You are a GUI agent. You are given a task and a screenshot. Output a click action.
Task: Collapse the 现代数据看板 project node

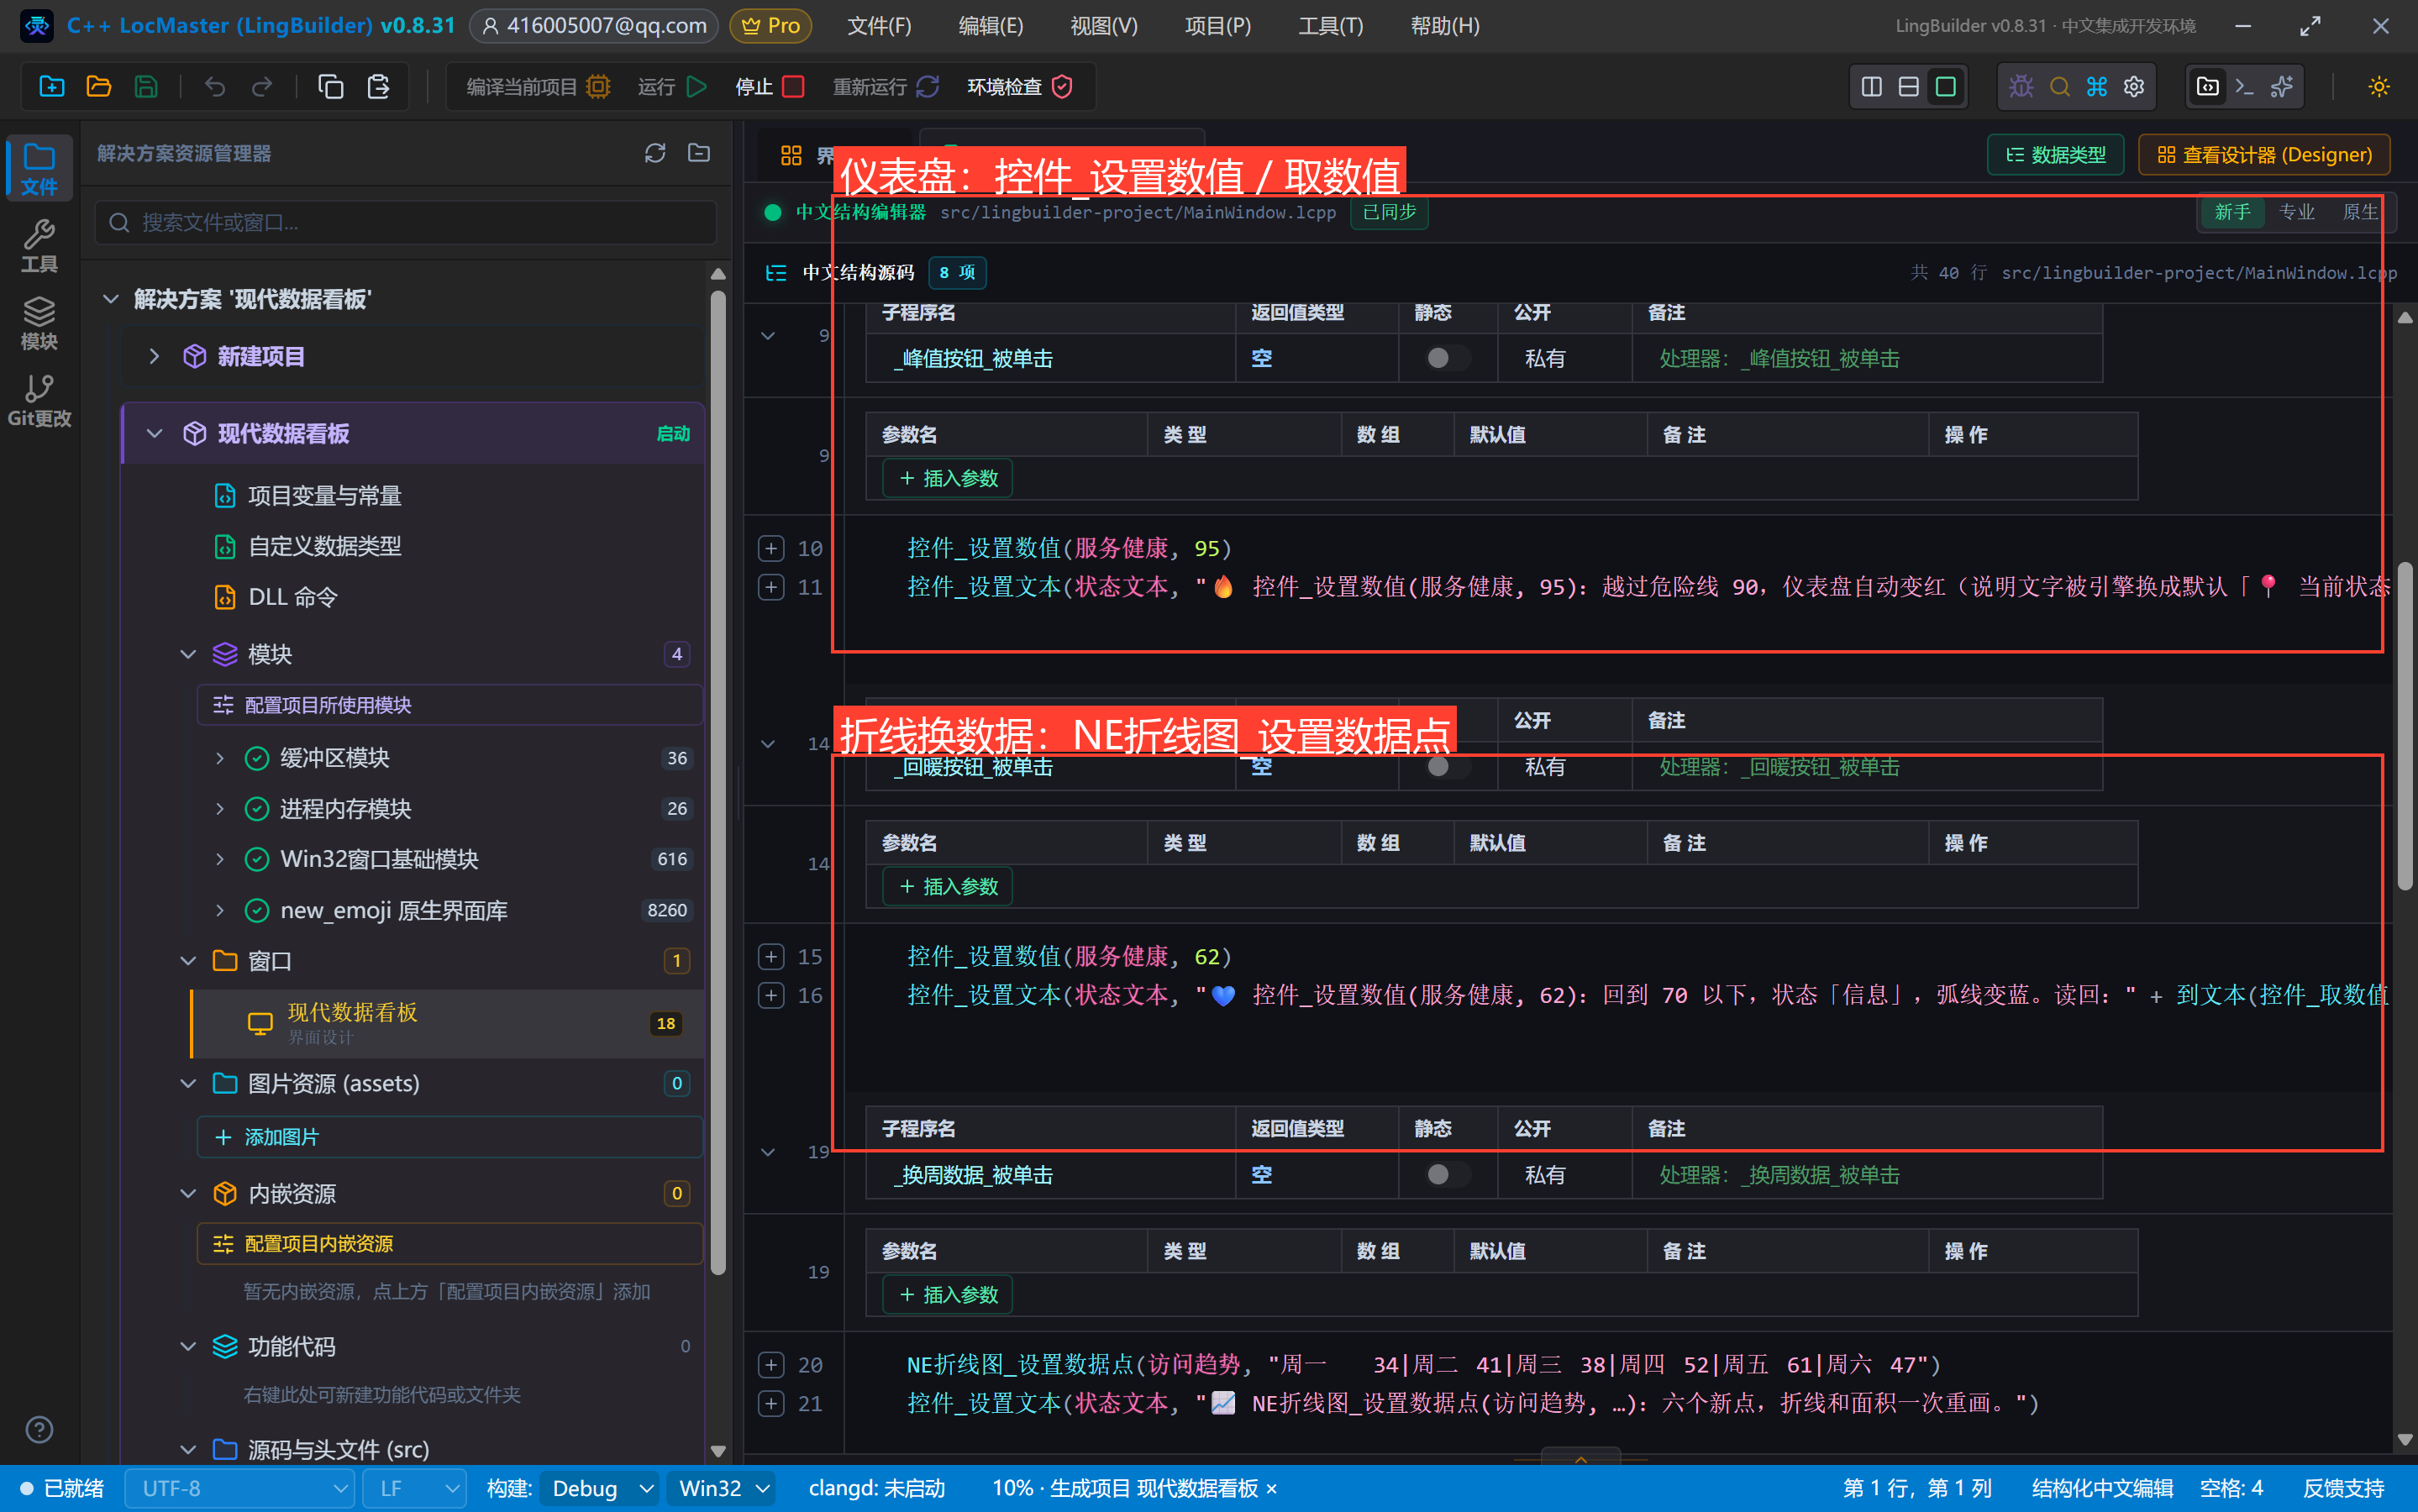(155, 433)
